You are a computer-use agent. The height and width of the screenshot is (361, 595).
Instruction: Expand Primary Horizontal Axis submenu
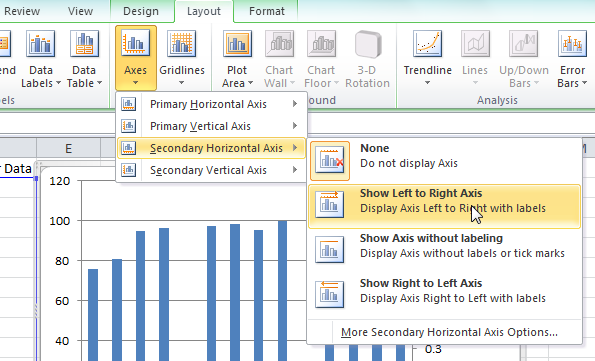[211, 104]
